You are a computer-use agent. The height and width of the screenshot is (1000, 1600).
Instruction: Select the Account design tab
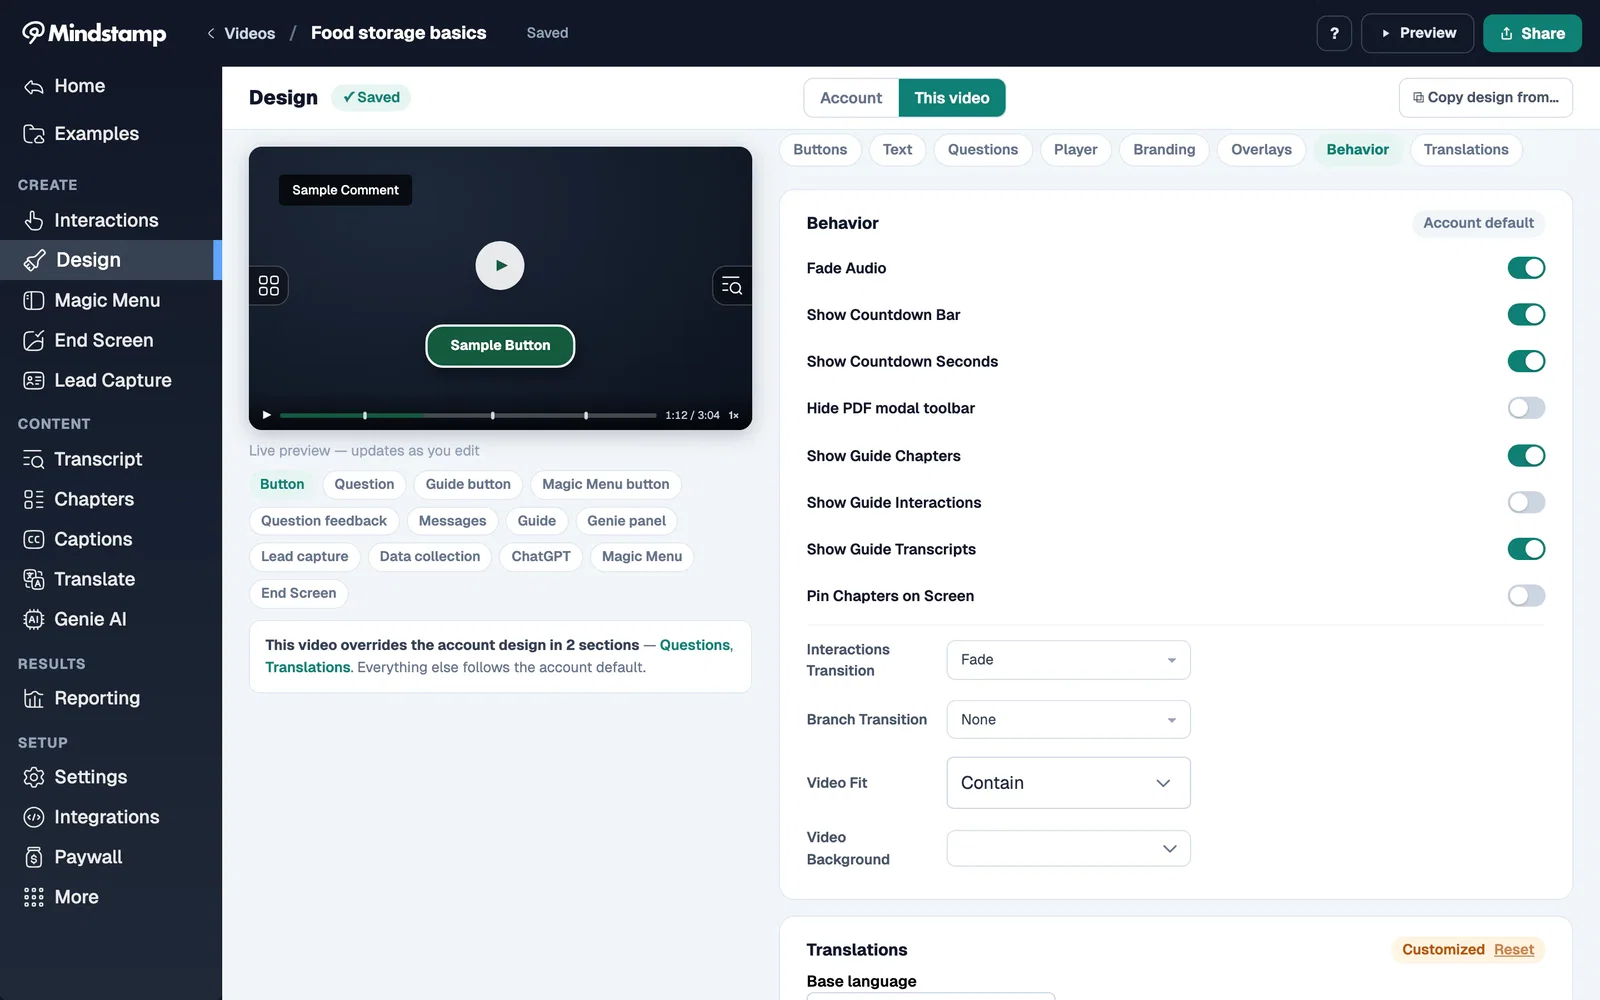pos(851,98)
